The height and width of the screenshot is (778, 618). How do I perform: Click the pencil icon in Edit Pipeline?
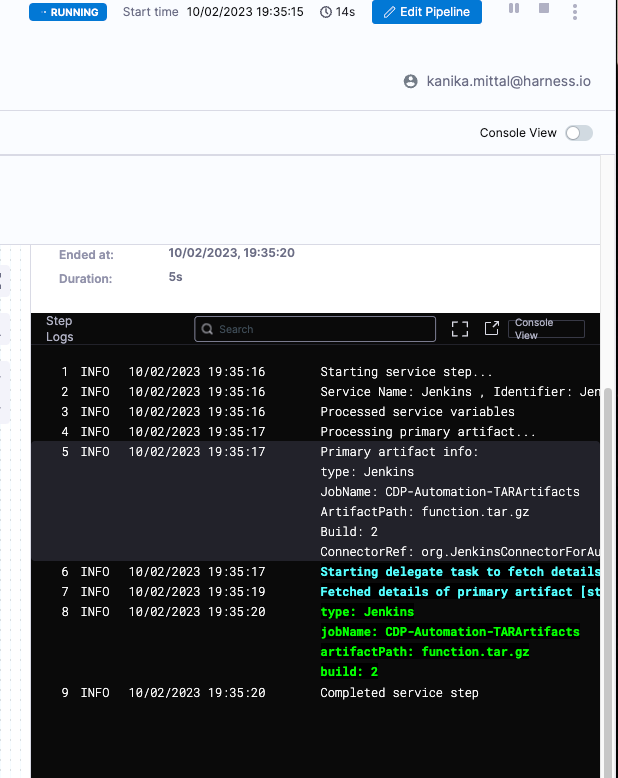coord(391,12)
